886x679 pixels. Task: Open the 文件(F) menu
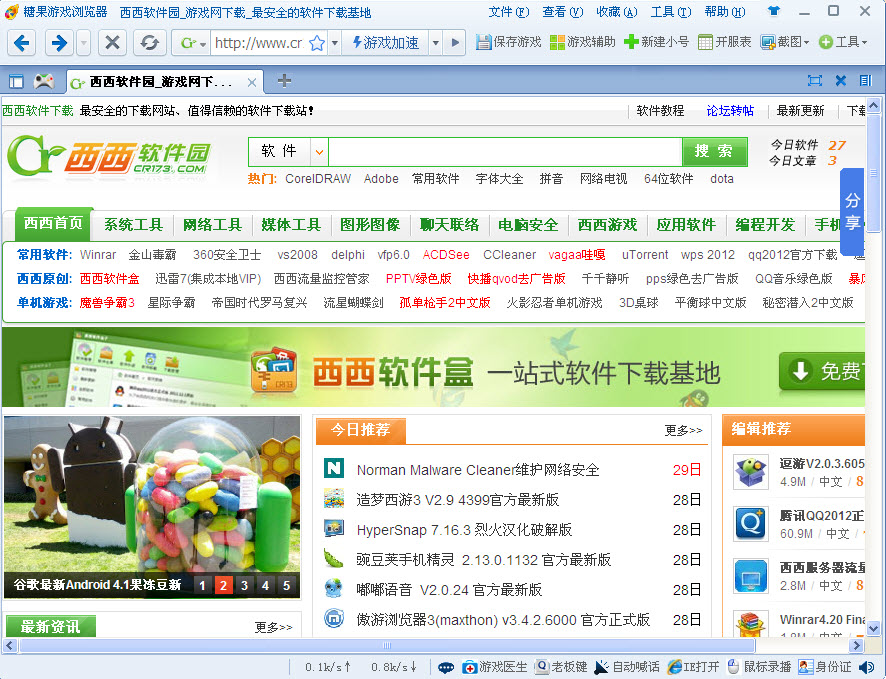(509, 12)
